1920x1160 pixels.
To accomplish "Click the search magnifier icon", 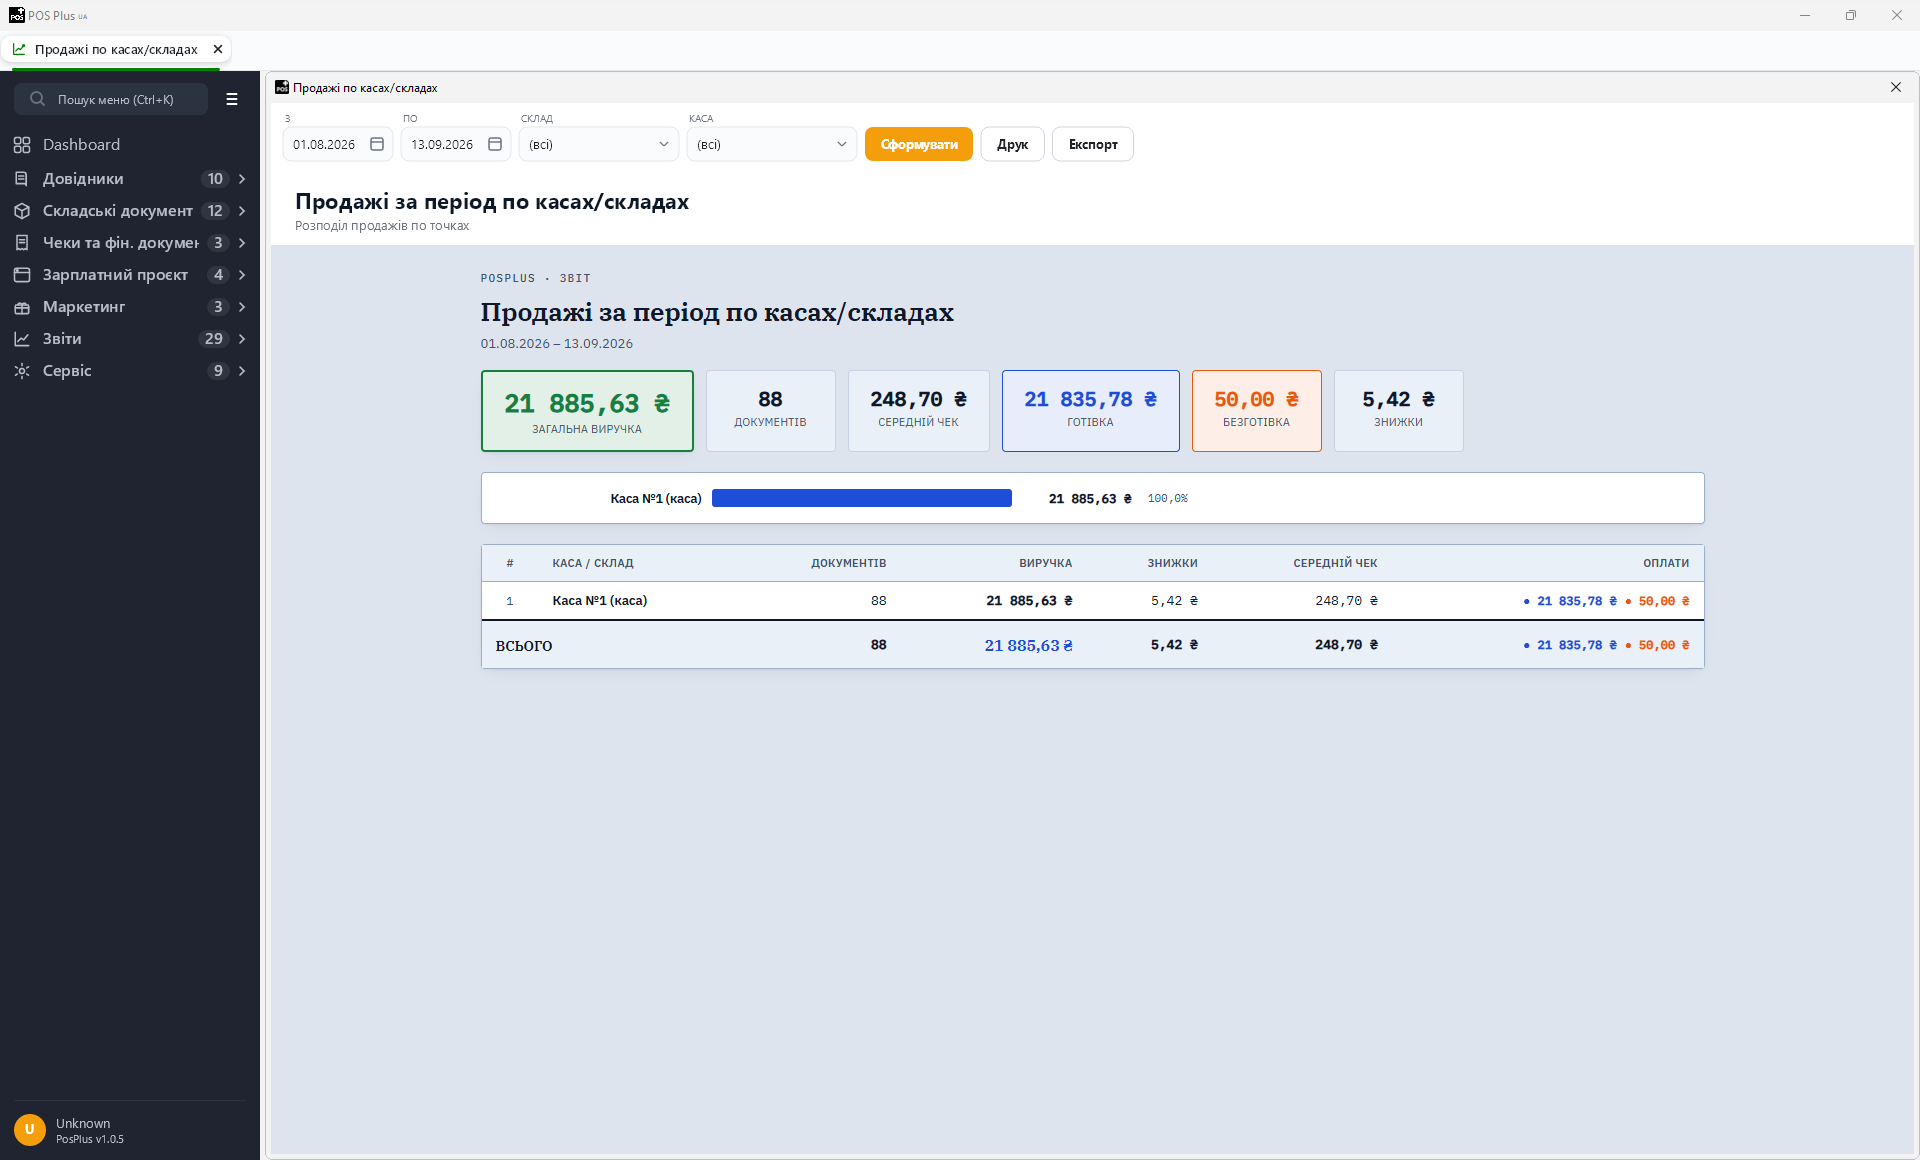I will (38, 99).
